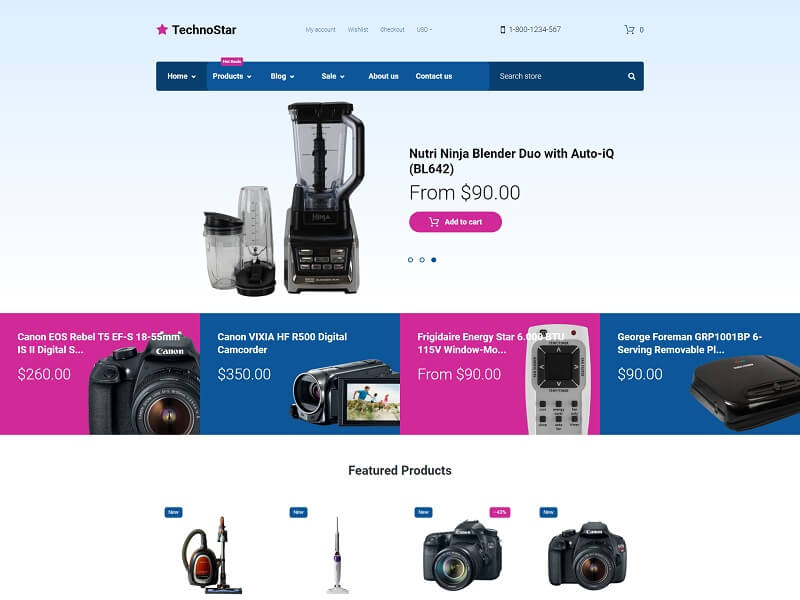Expand the Sale menu dropdown
This screenshot has height=600, width=800.
coord(333,77)
